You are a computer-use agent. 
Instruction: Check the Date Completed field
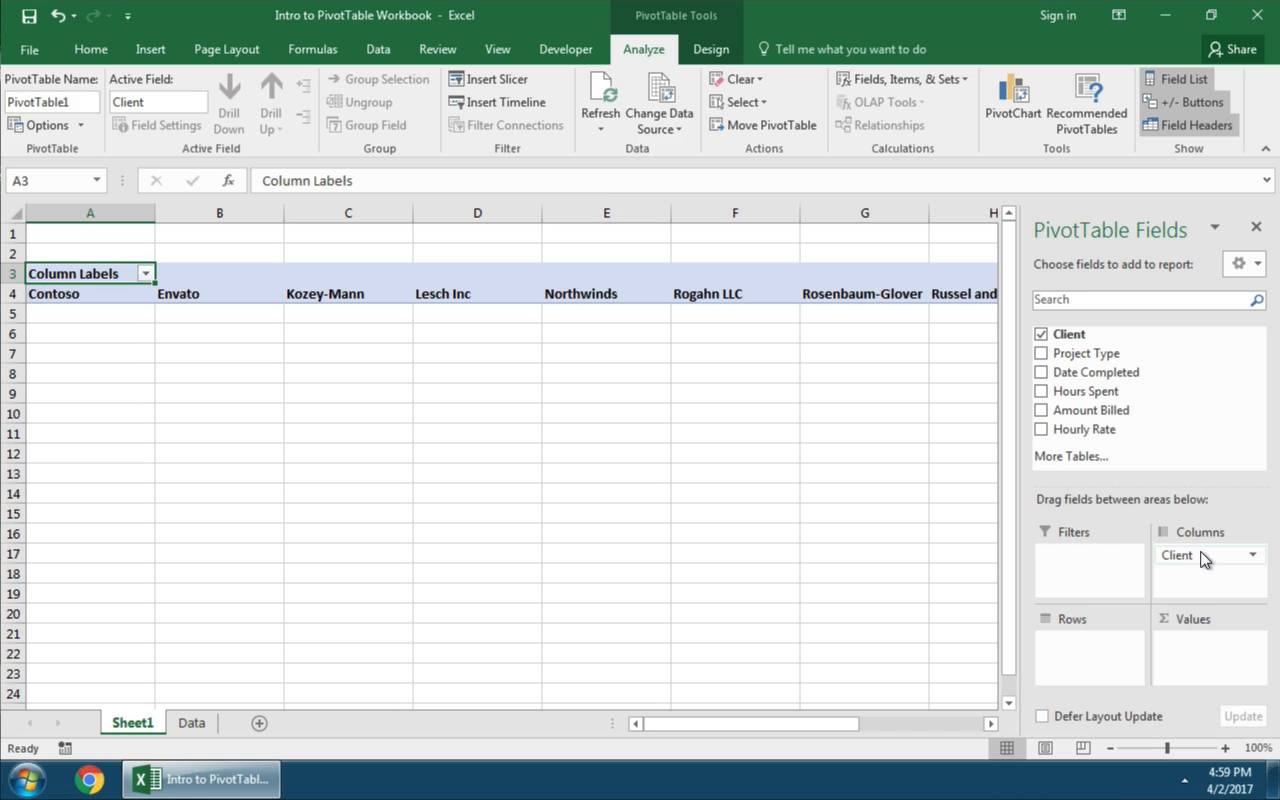[x=1041, y=372]
